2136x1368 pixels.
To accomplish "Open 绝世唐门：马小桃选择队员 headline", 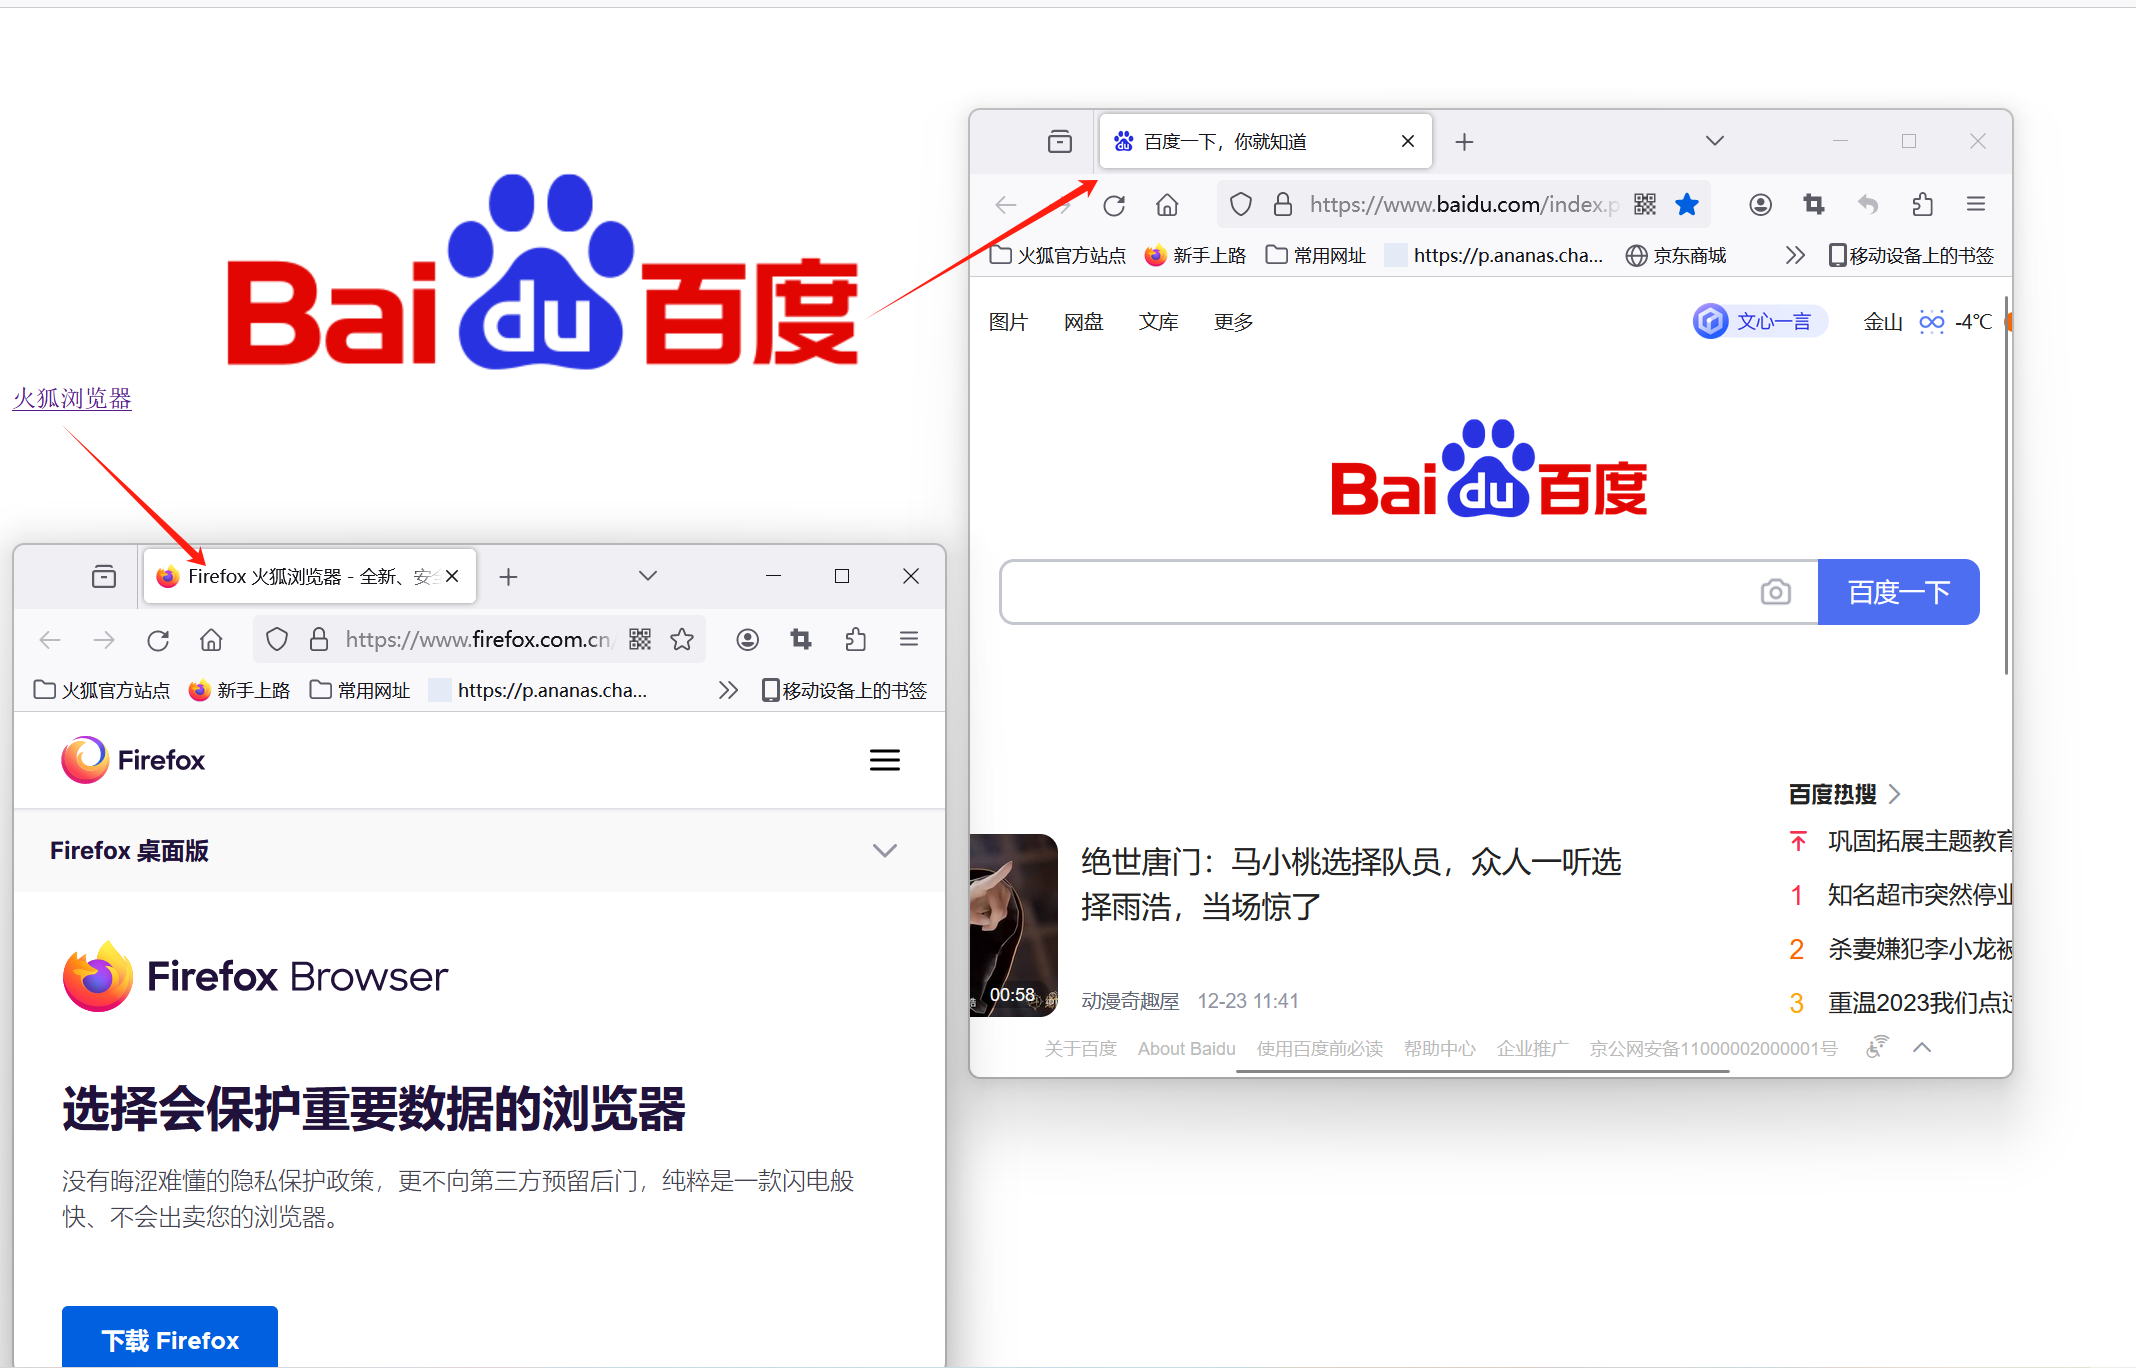I will [1351, 884].
